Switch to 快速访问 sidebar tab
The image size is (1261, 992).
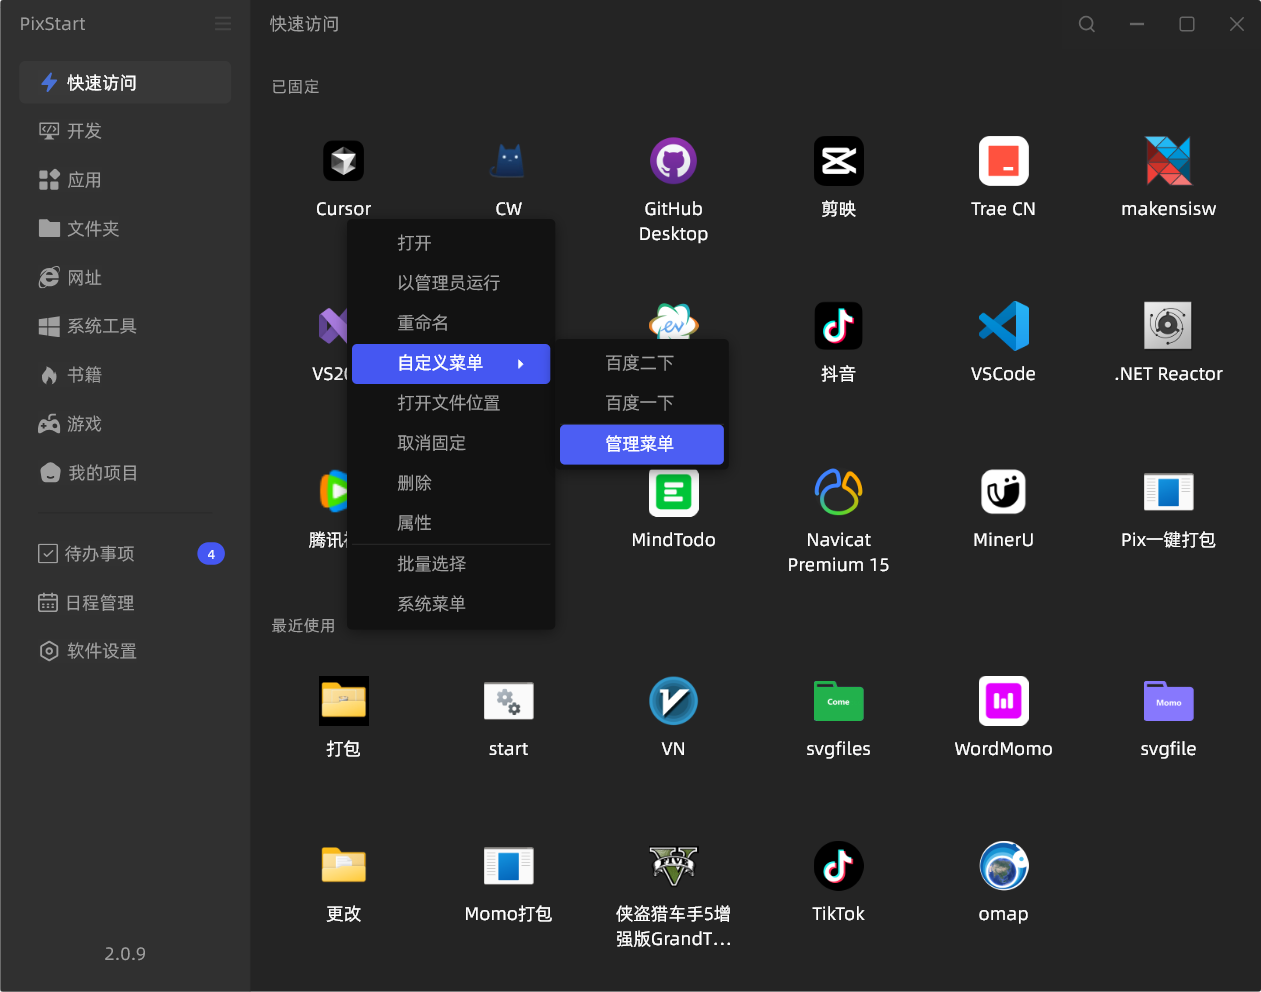(x=125, y=82)
